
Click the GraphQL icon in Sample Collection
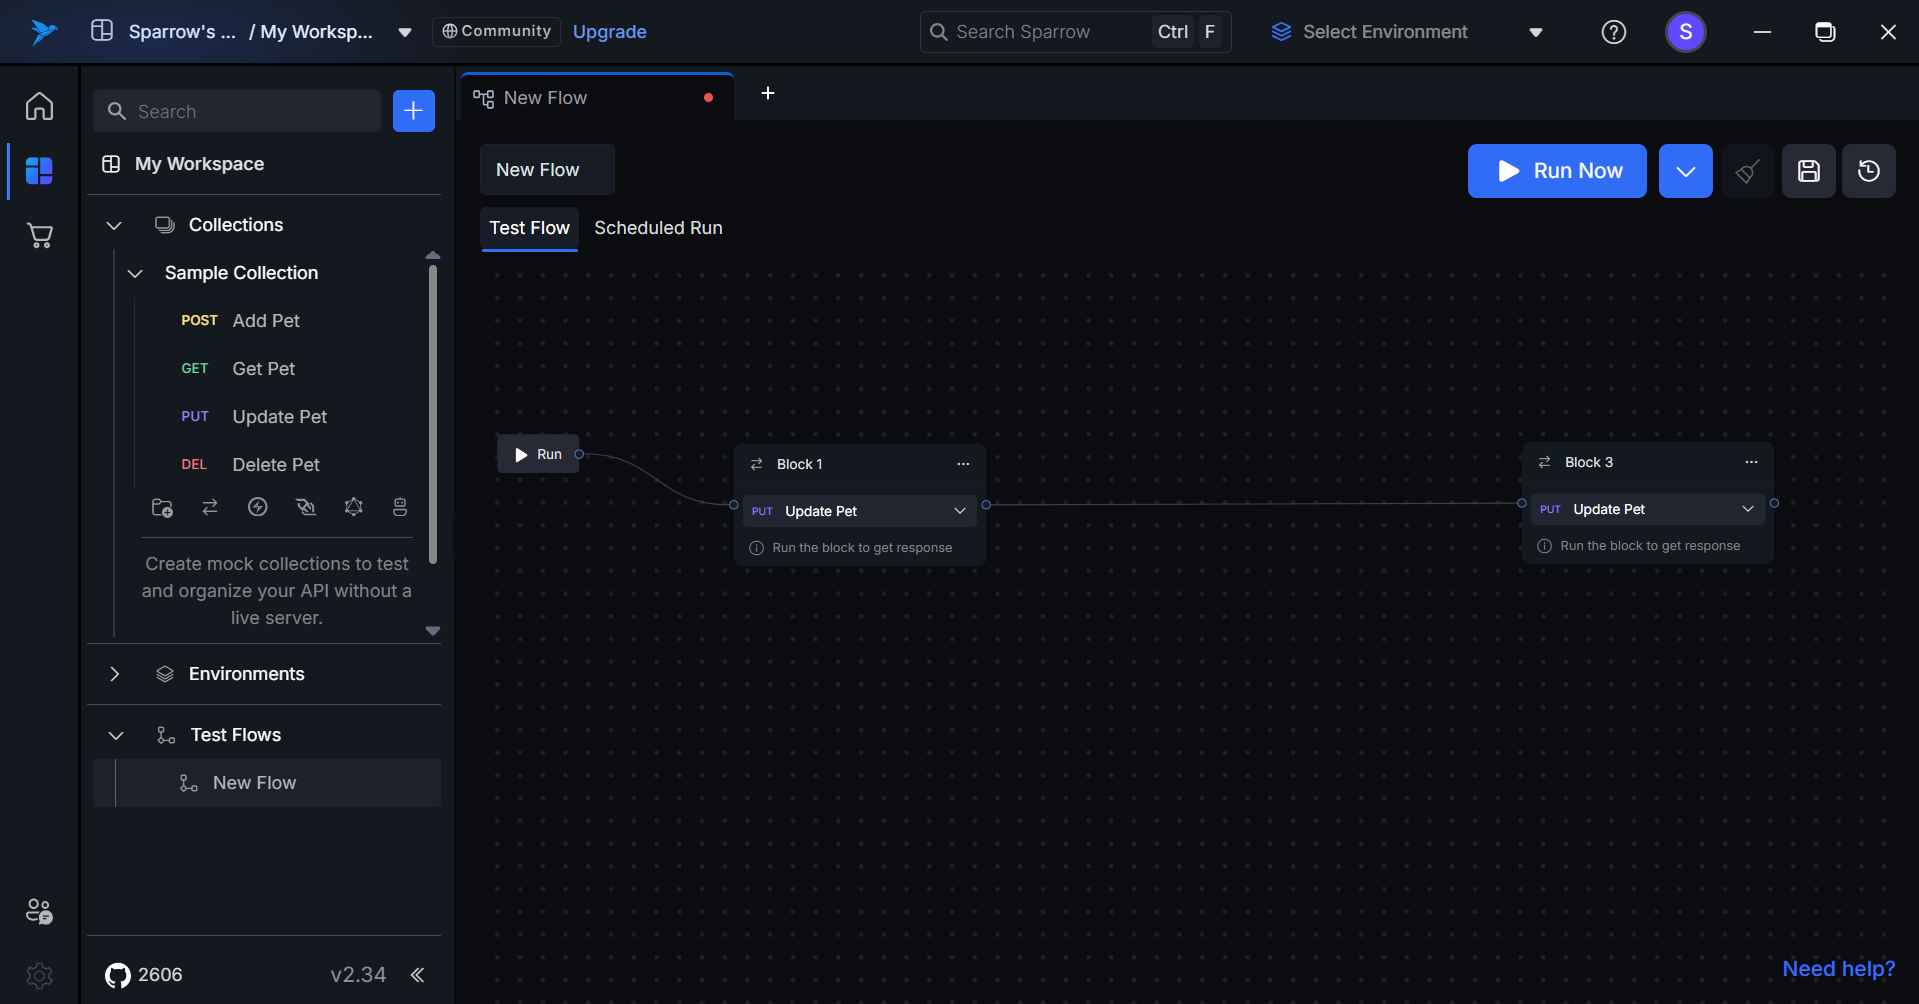354,508
